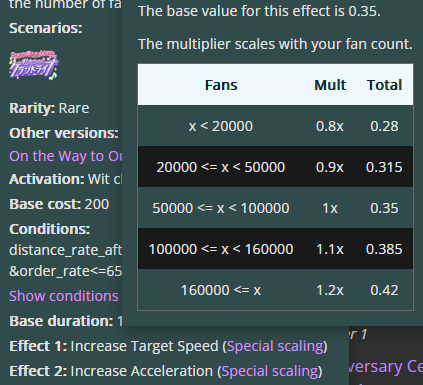This screenshot has width=423, height=385.
Task: Click the Fans column header
Action: (x=221, y=85)
